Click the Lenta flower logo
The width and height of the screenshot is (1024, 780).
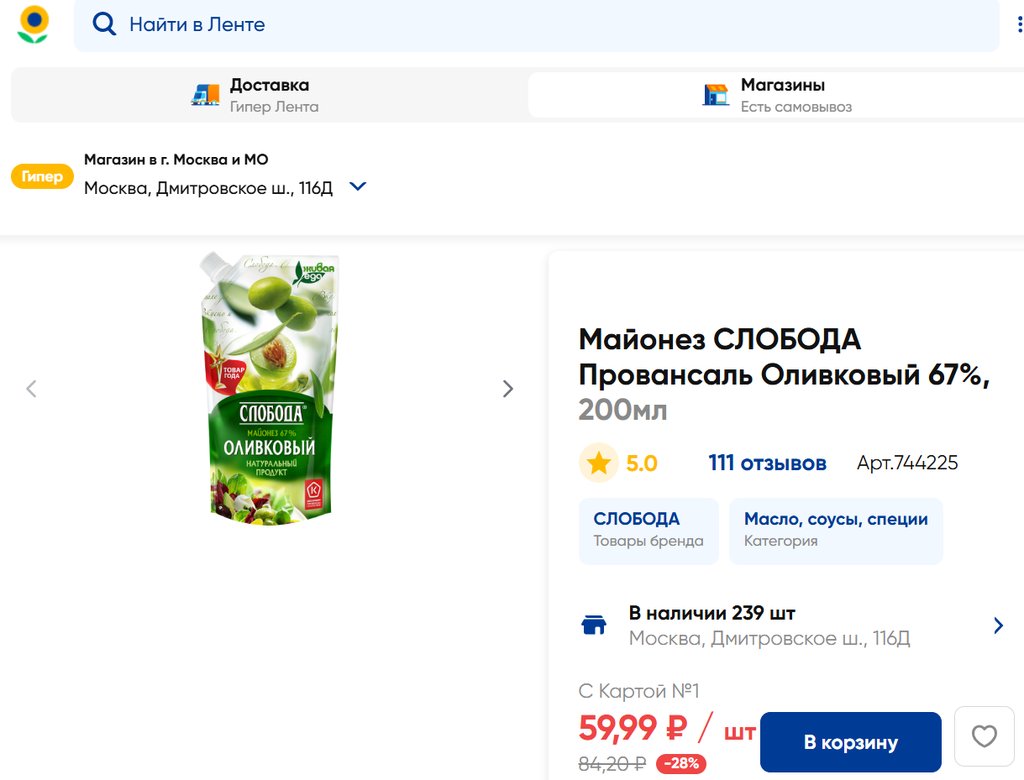[33, 24]
